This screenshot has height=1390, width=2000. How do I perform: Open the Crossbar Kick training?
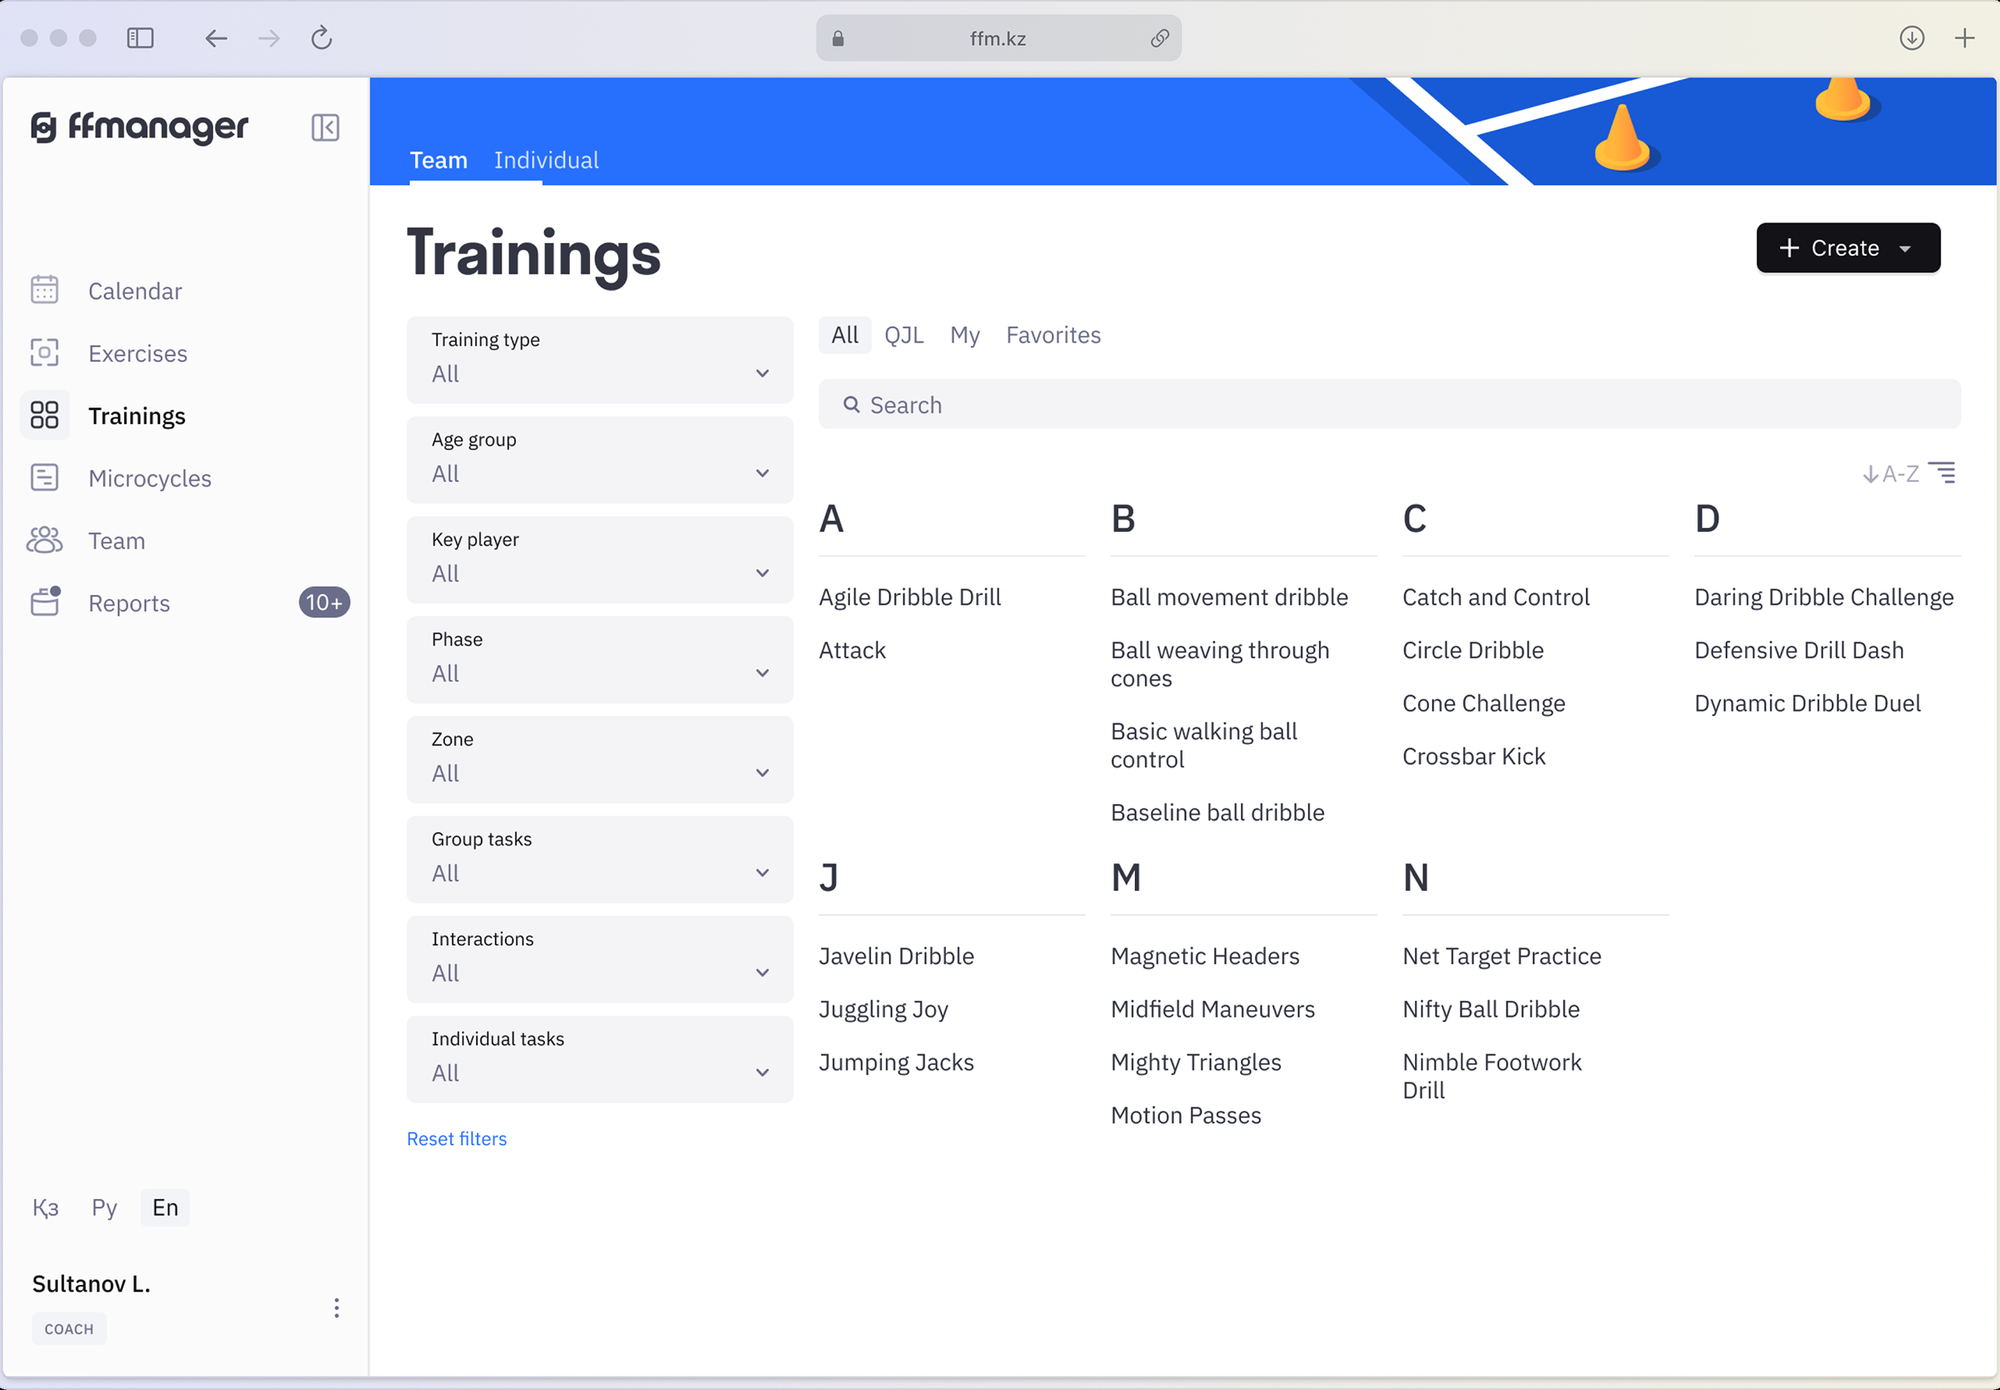[x=1474, y=756]
